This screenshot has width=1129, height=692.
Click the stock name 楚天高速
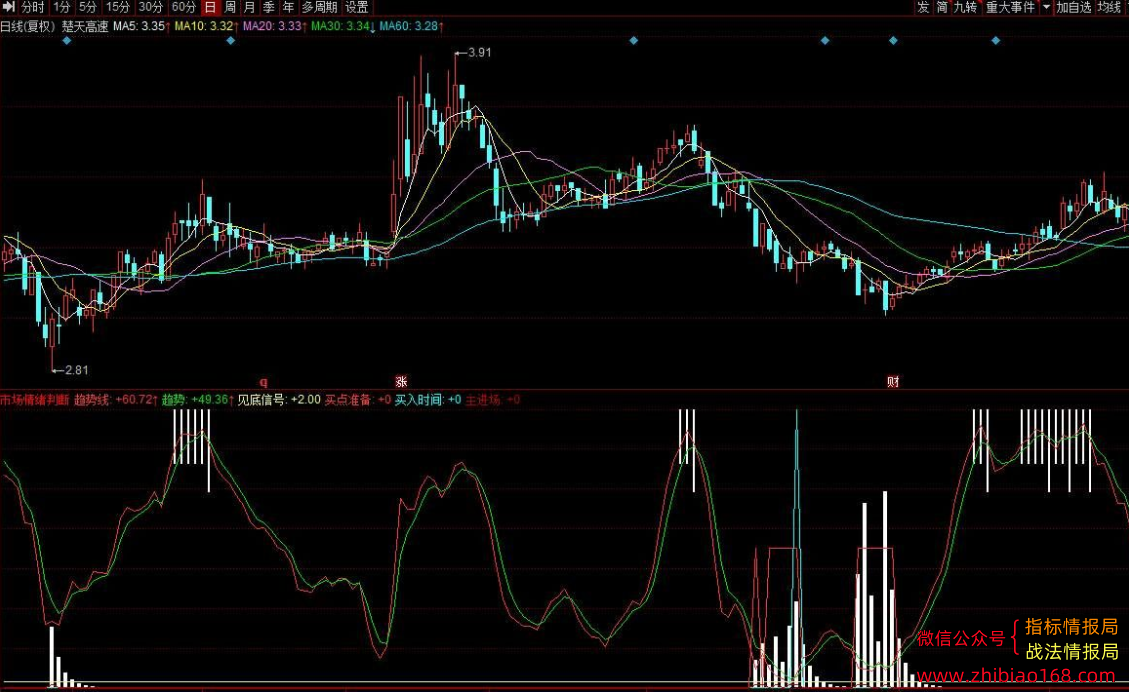click(85, 27)
